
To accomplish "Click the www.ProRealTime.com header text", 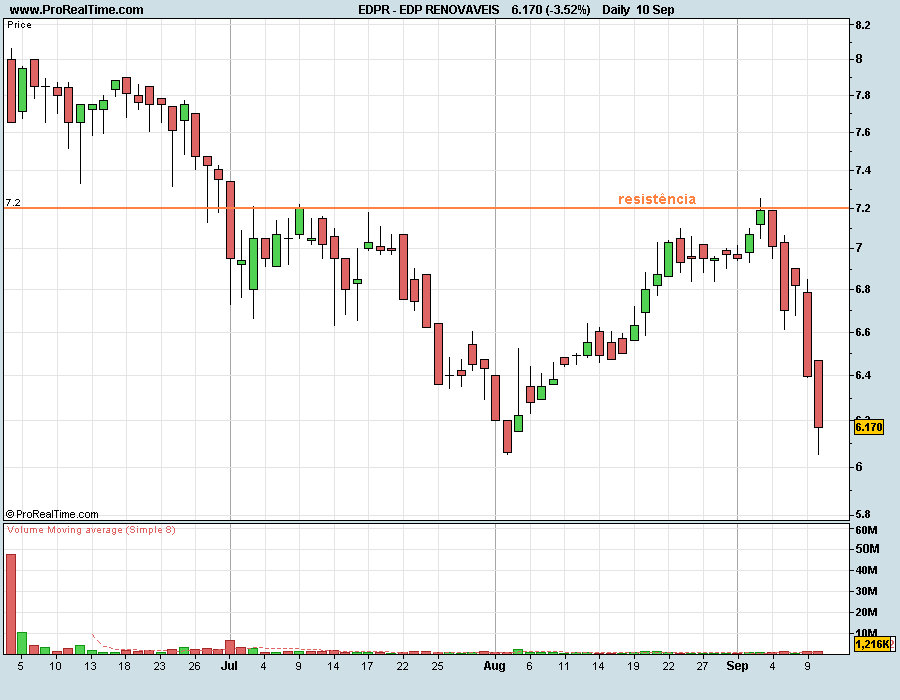I will (76, 10).
